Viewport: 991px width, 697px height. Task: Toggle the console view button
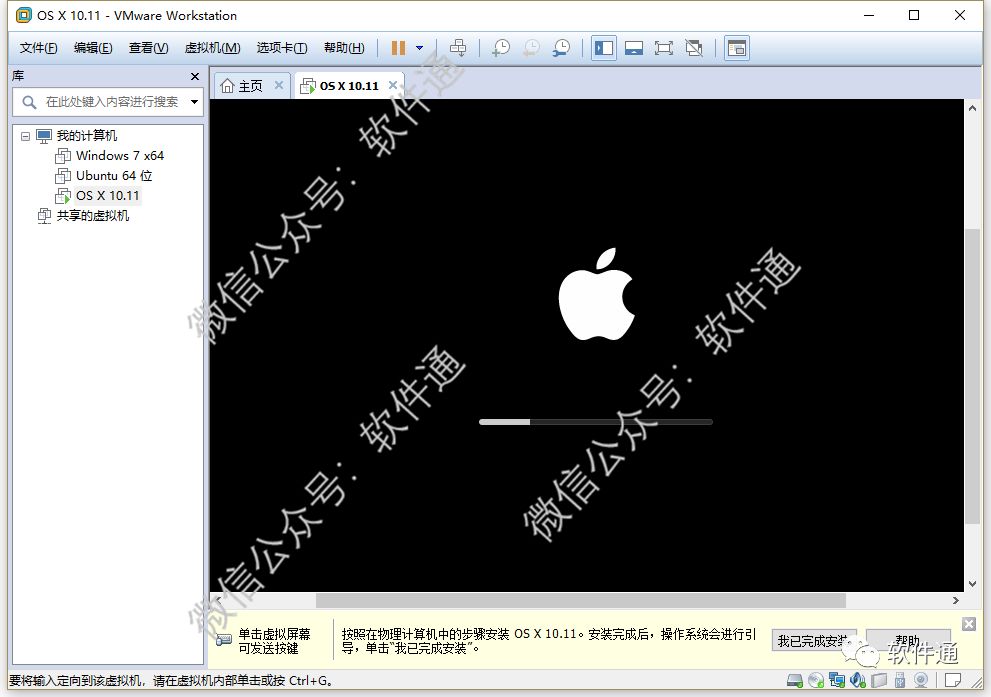click(x=737, y=48)
